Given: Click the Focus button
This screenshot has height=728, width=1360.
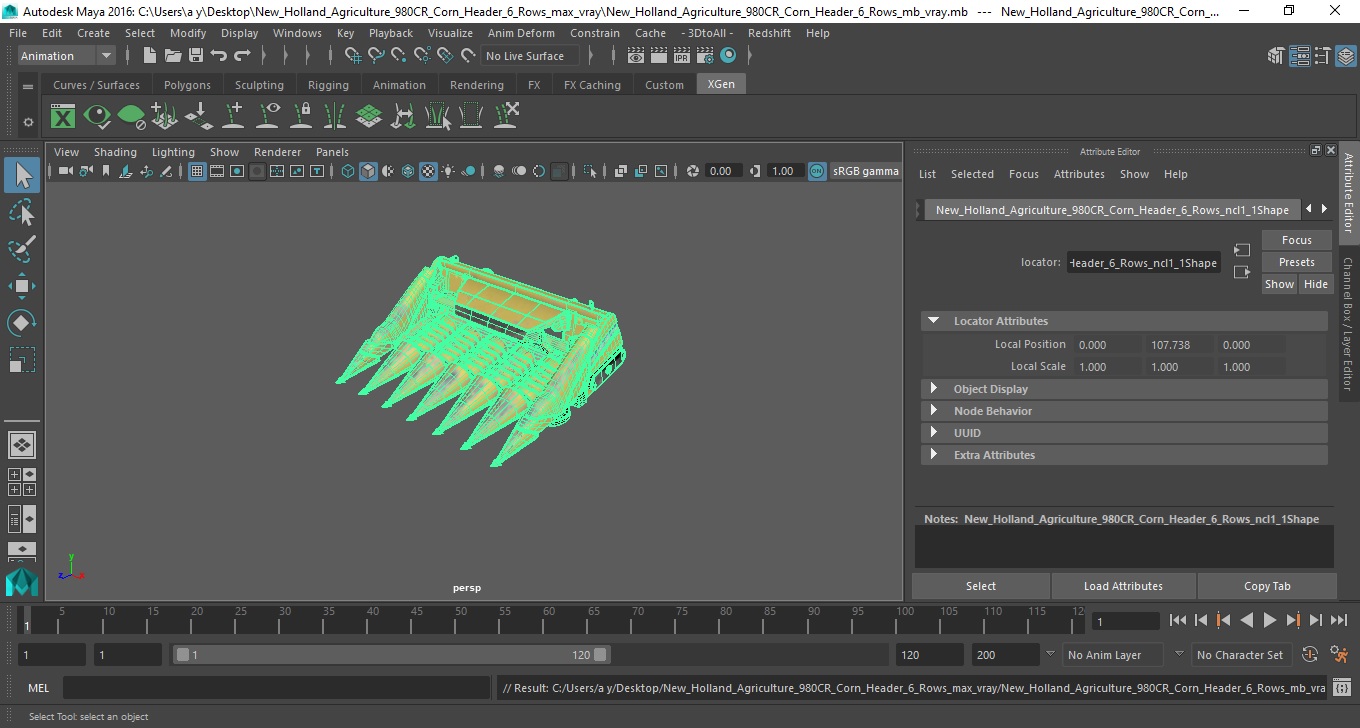Looking at the screenshot, I should pyautogui.click(x=1296, y=240).
